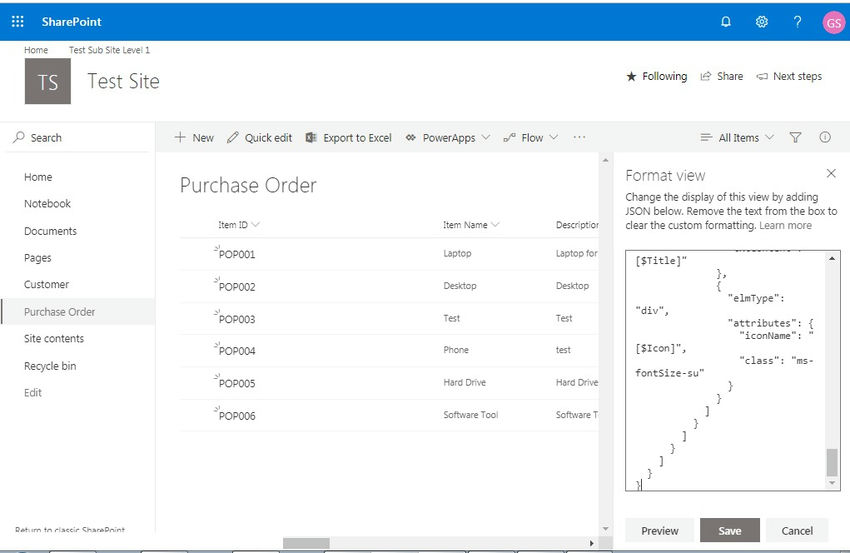Open Documents in left navigation
Image resolution: width=850 pixels, height=553 pixels.
coord(50,231)
